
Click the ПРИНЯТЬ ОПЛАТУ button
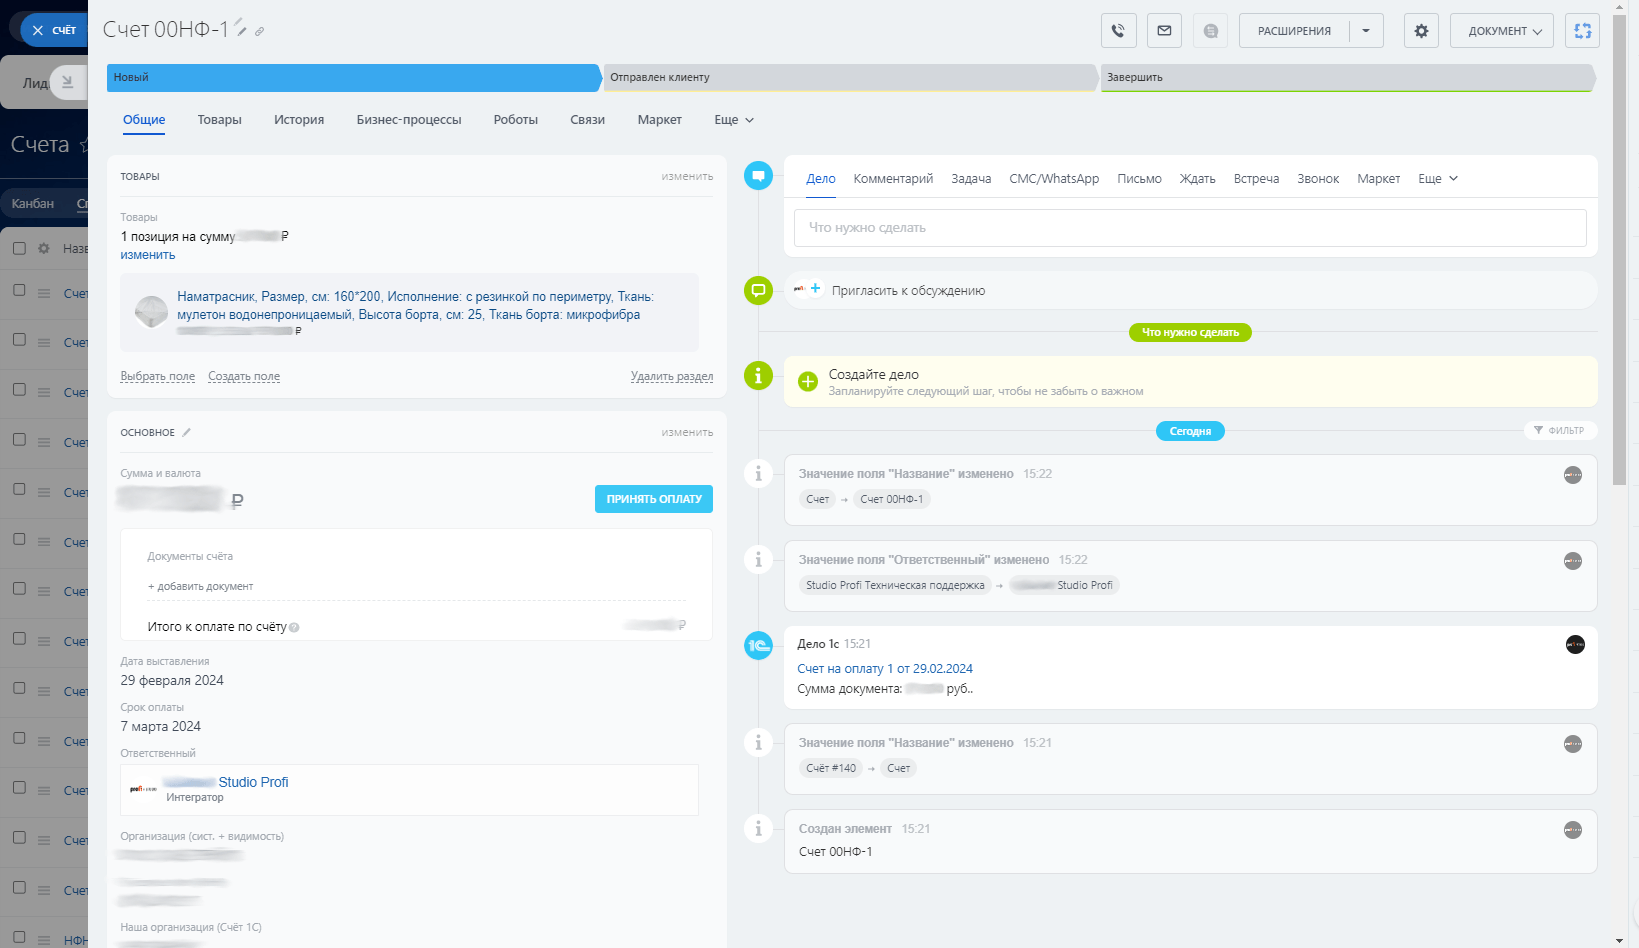coord(654,499)
